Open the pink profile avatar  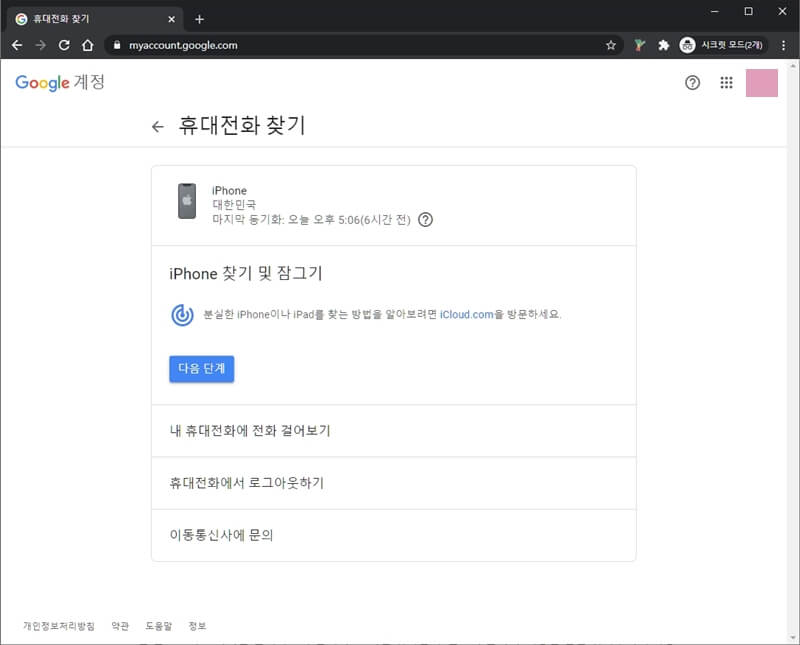tap(762, 83)
